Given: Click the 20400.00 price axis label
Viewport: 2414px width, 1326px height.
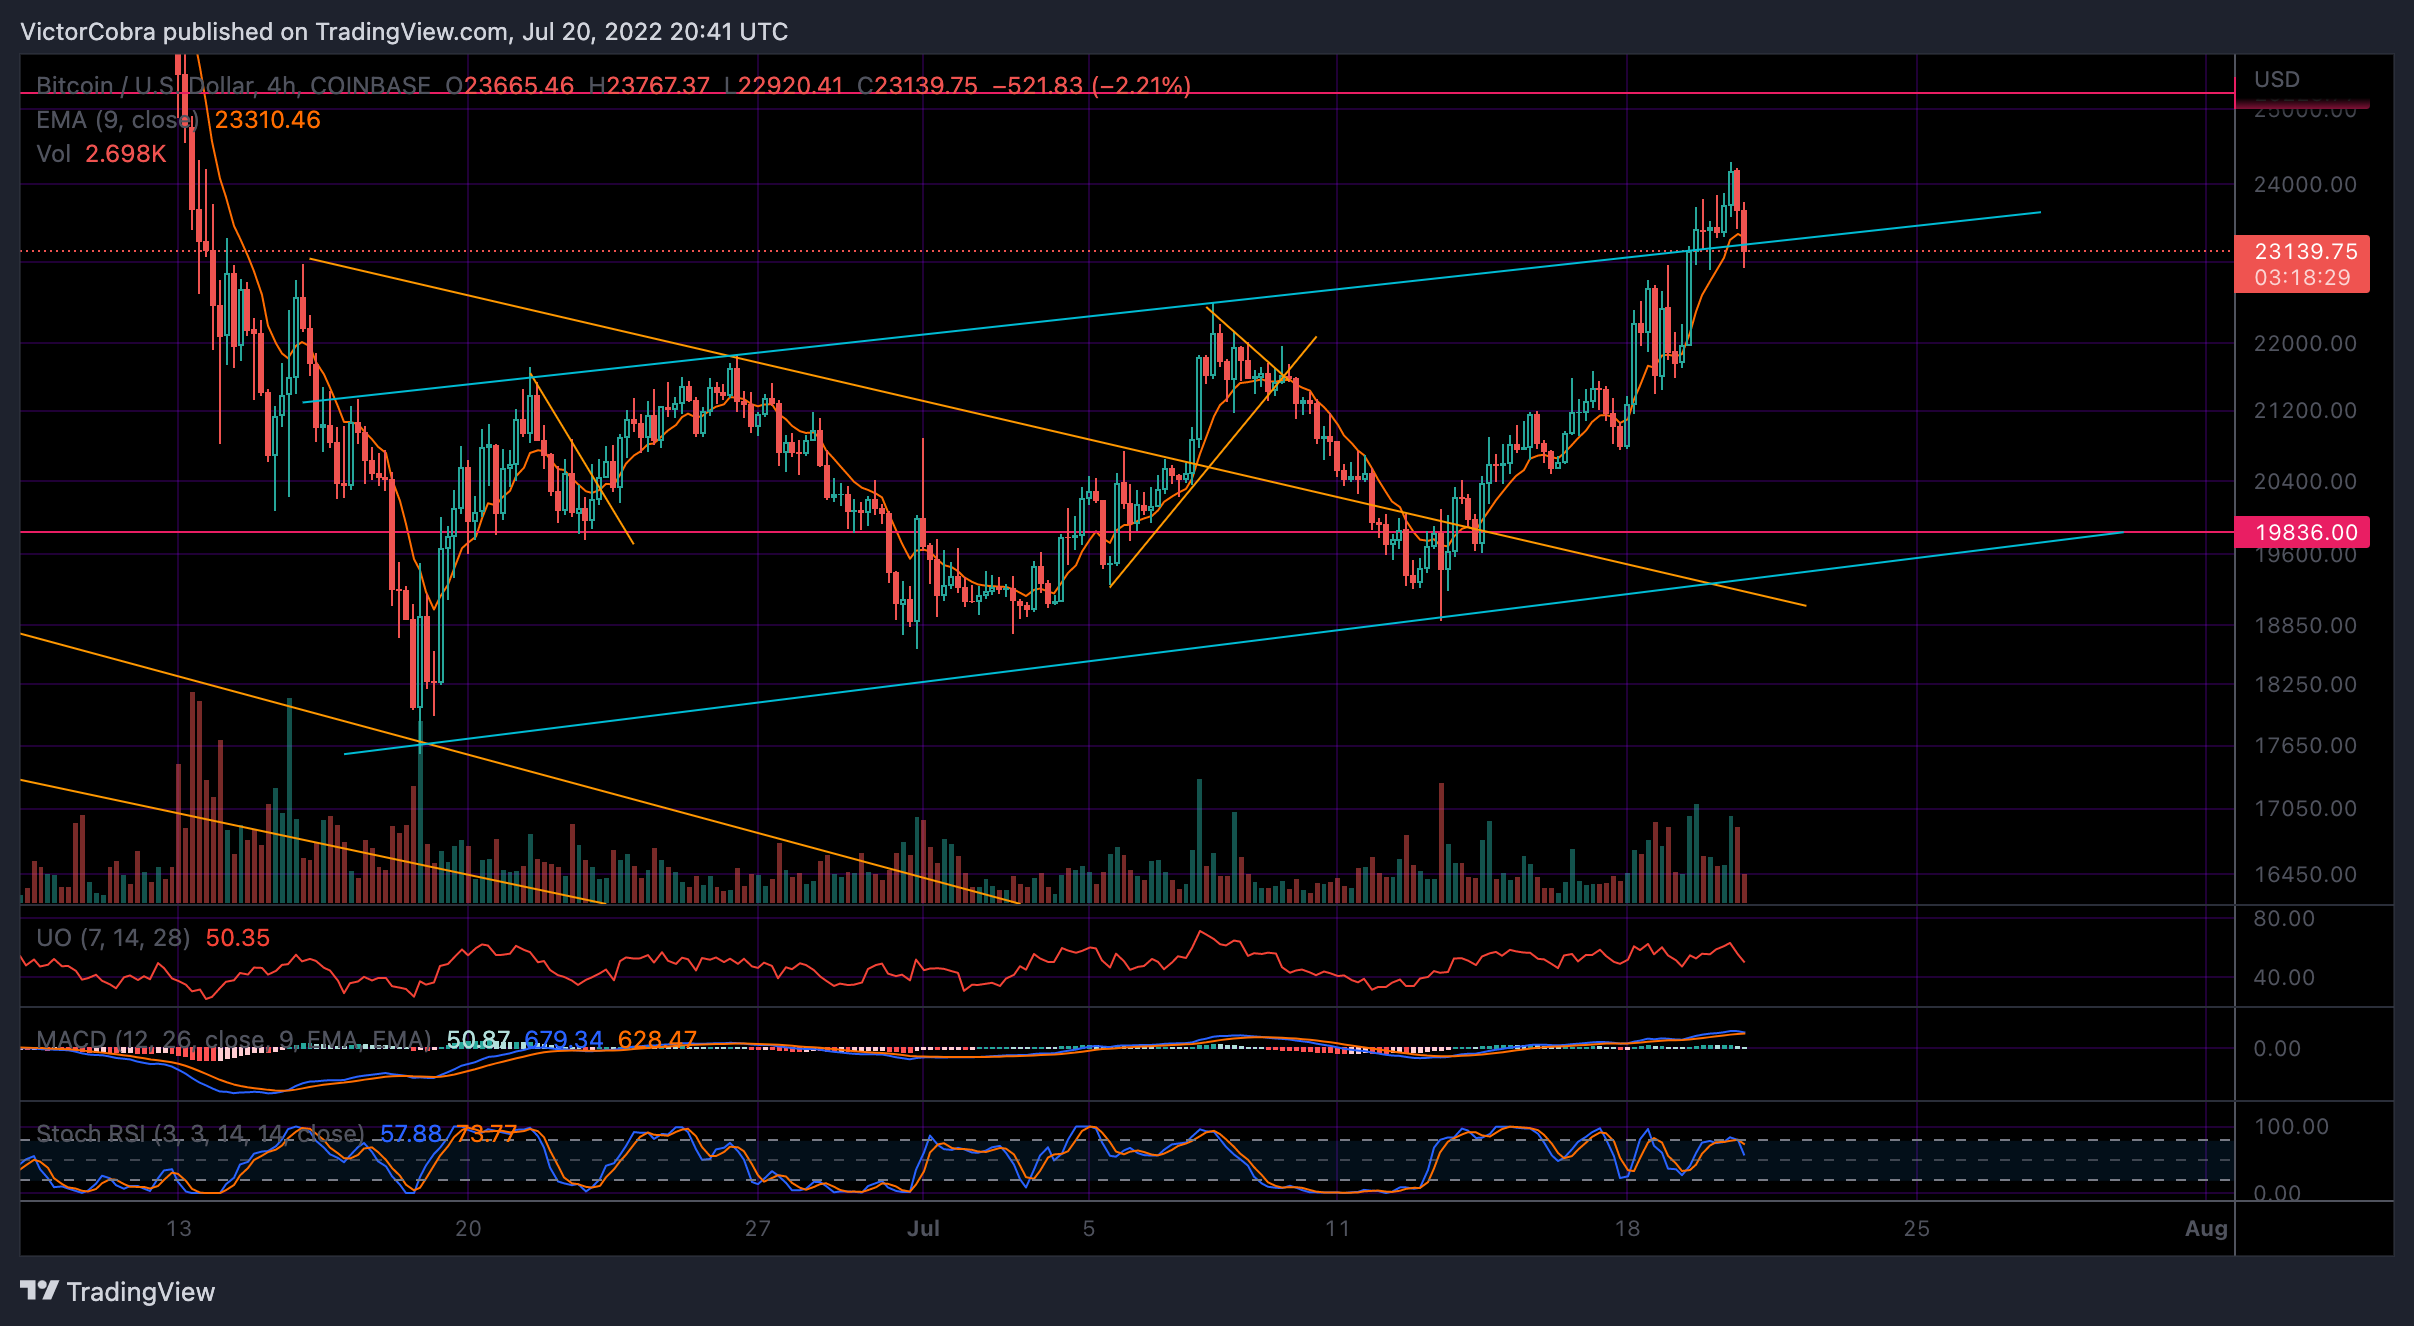Looking at the screenshot, I should 2306,482.
